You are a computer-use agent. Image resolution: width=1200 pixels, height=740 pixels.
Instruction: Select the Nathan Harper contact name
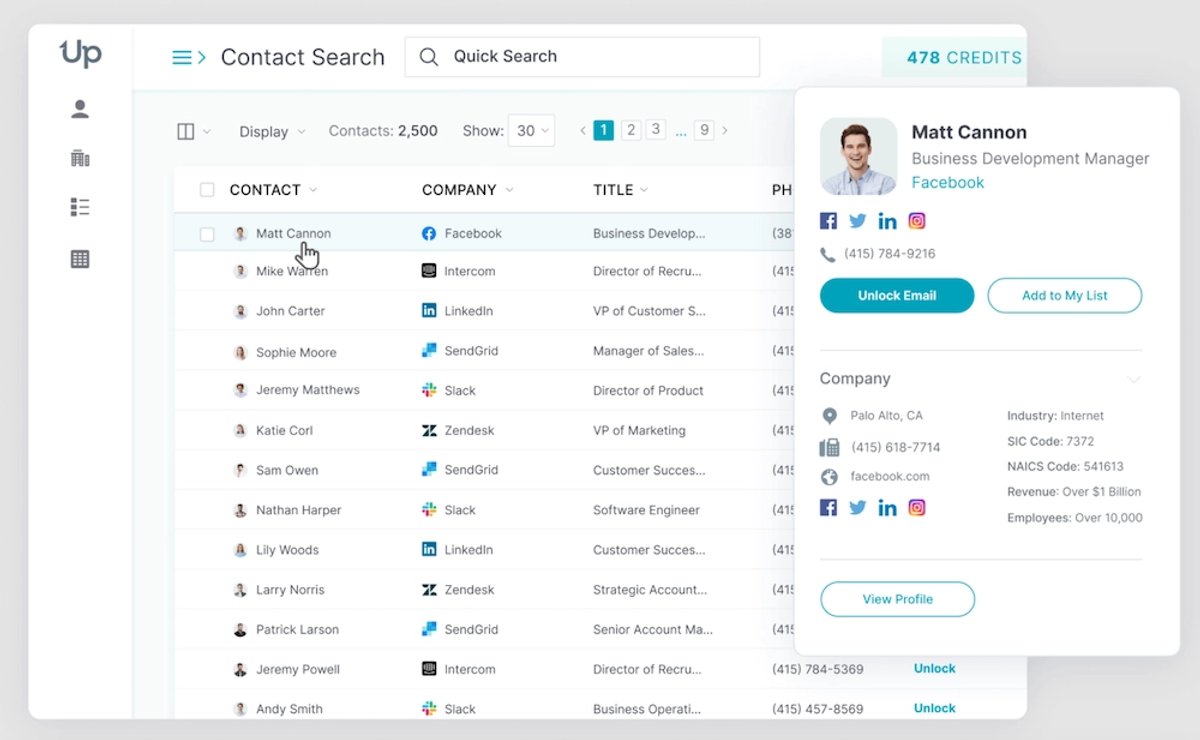[x=298, y=510]
